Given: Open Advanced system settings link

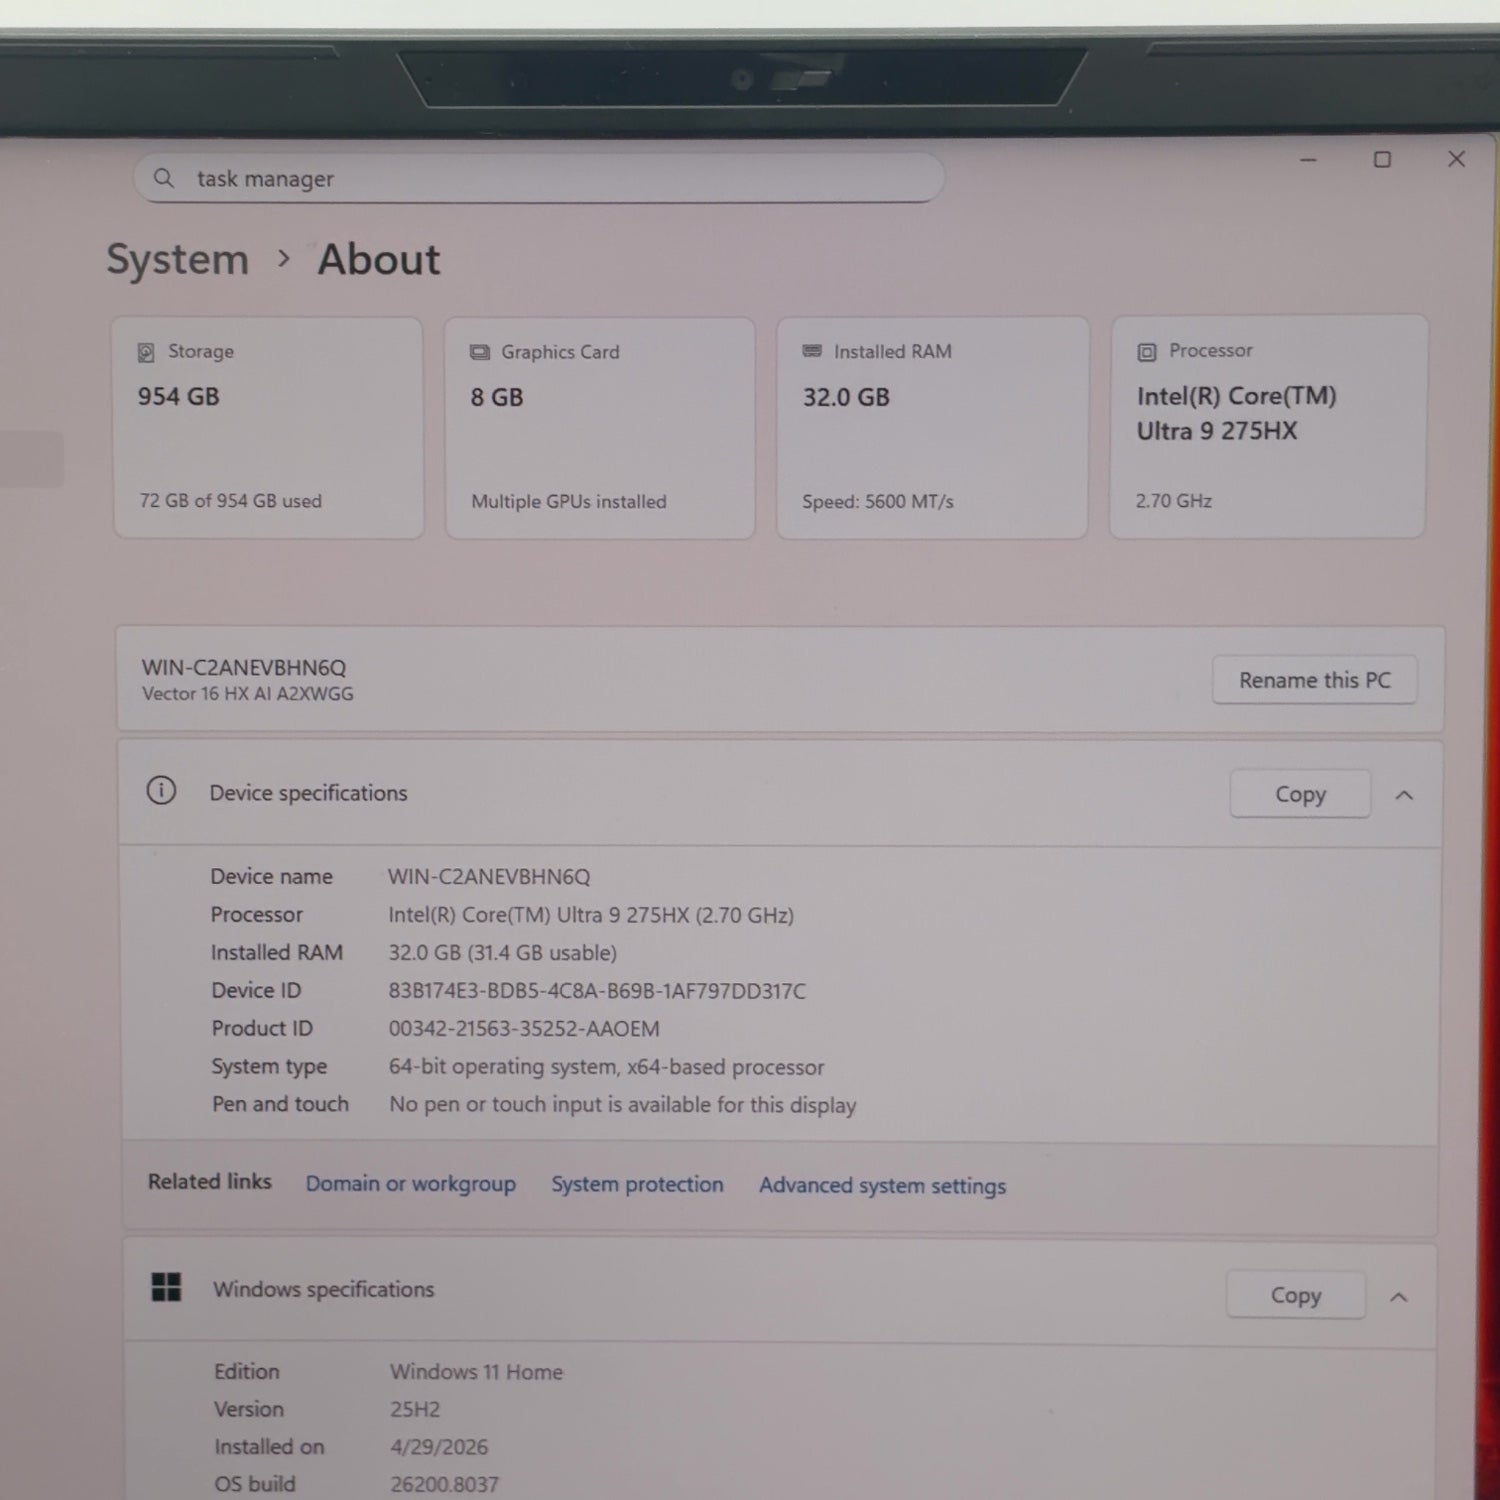Looking at the screenshot, I should pyautogui.click(x=883, y=1185).
